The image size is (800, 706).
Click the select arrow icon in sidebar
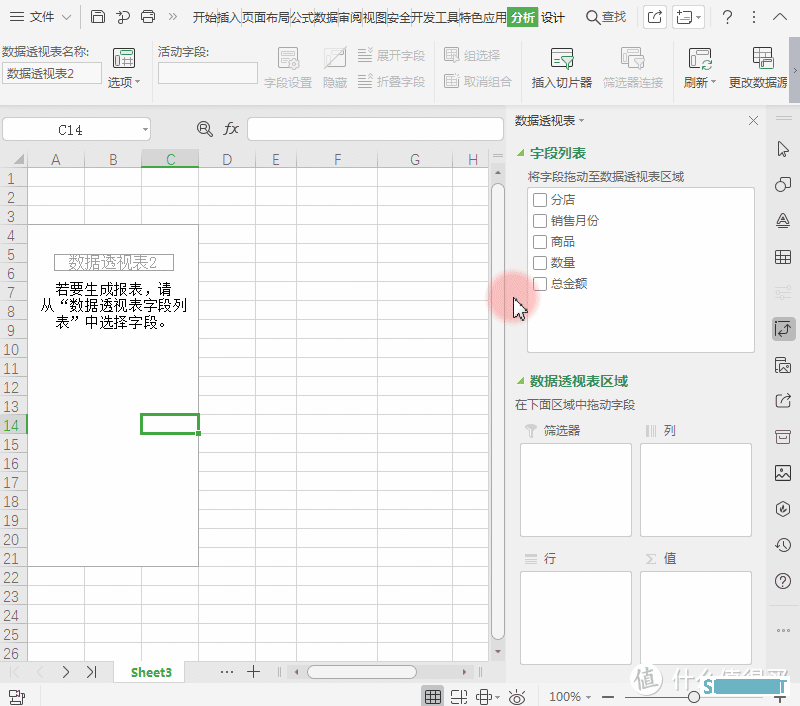(783, 149)
